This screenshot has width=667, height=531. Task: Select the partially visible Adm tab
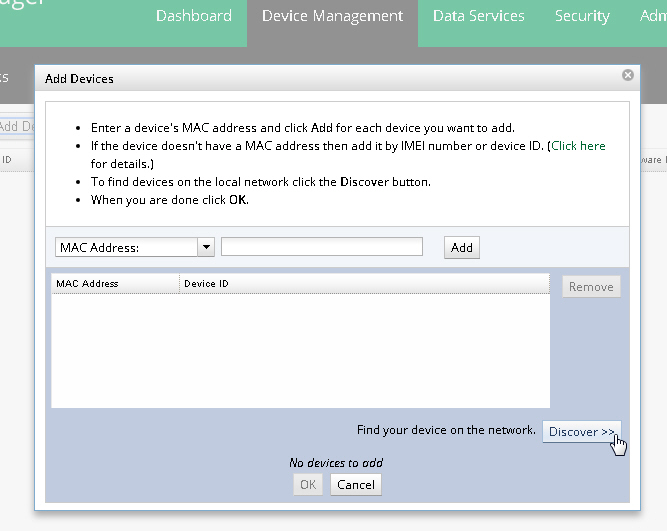[652, 16]
